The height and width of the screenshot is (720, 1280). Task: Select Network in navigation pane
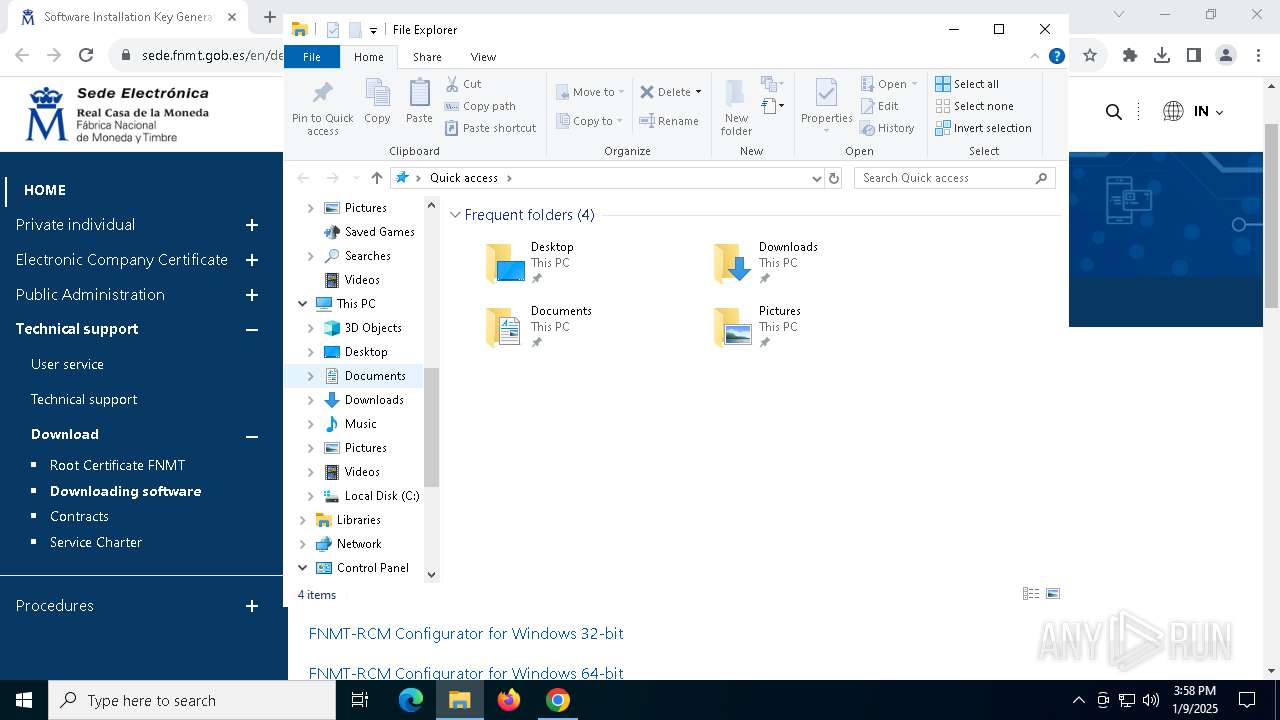(359, 544)
